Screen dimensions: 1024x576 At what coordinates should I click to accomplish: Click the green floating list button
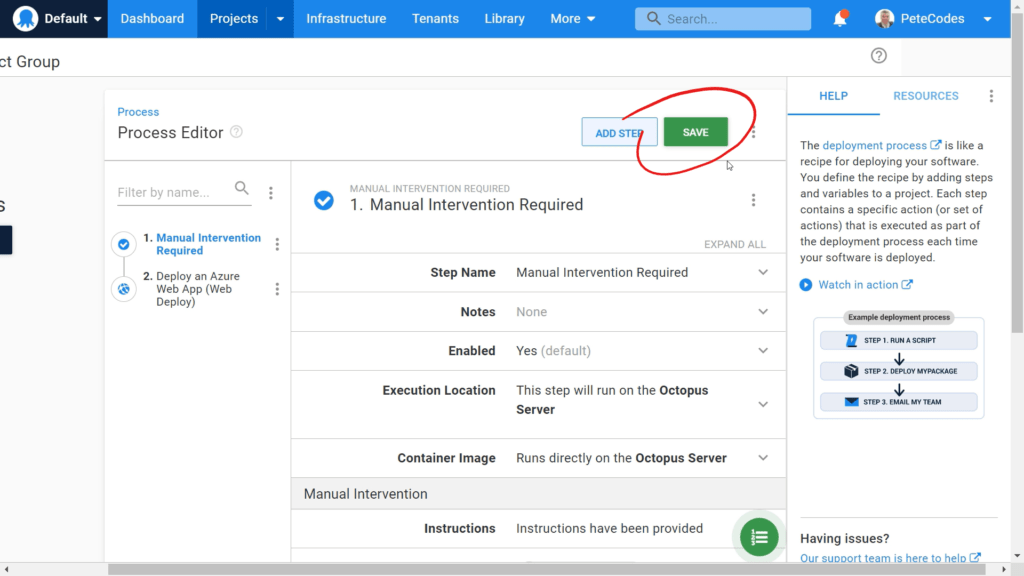[x=759, y=537]
